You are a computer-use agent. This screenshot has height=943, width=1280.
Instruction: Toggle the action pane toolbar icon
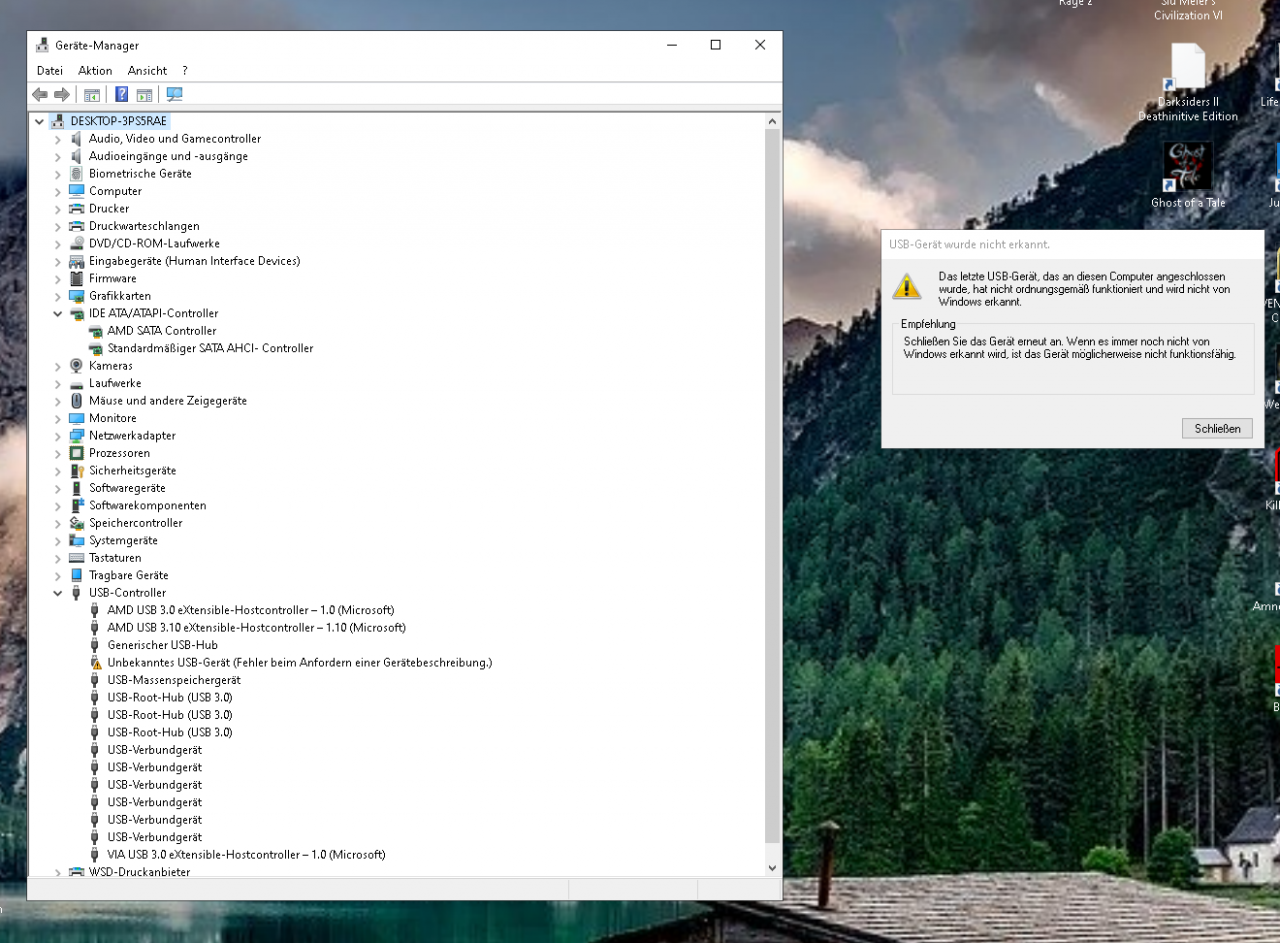click(145, 94)
